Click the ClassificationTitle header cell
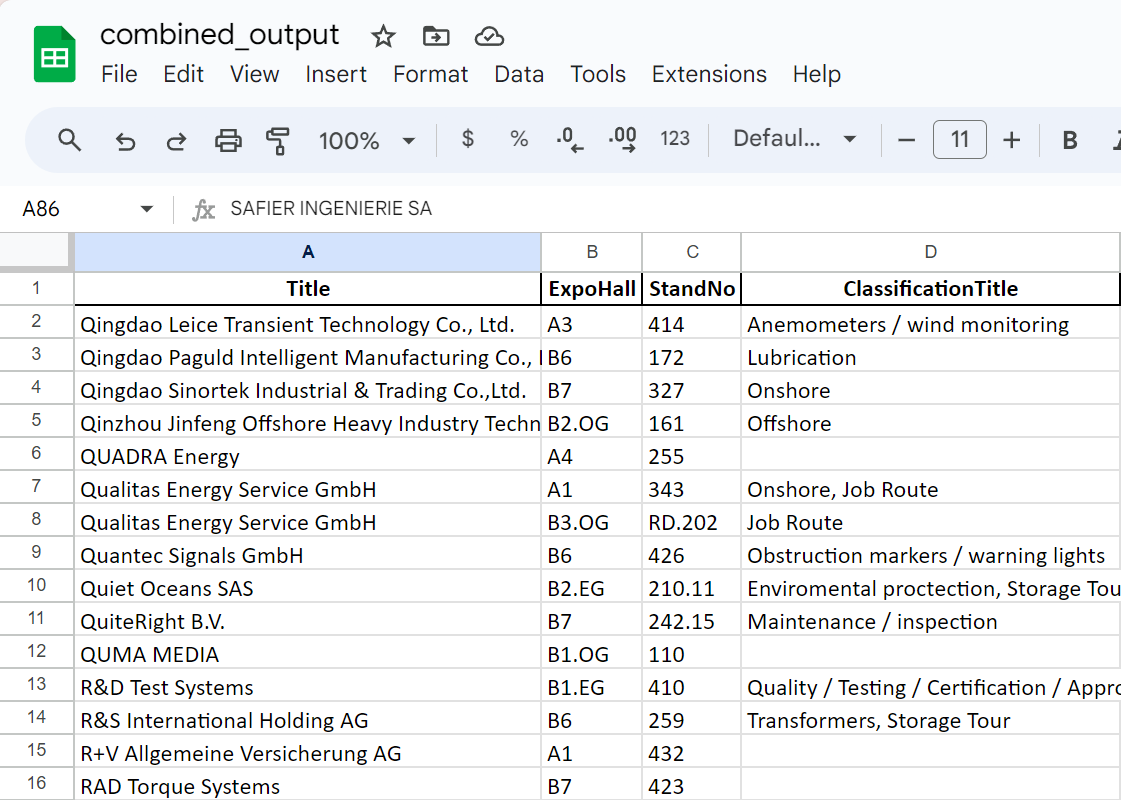This screenshot has width=1121, height=800. tap(930, 289)
